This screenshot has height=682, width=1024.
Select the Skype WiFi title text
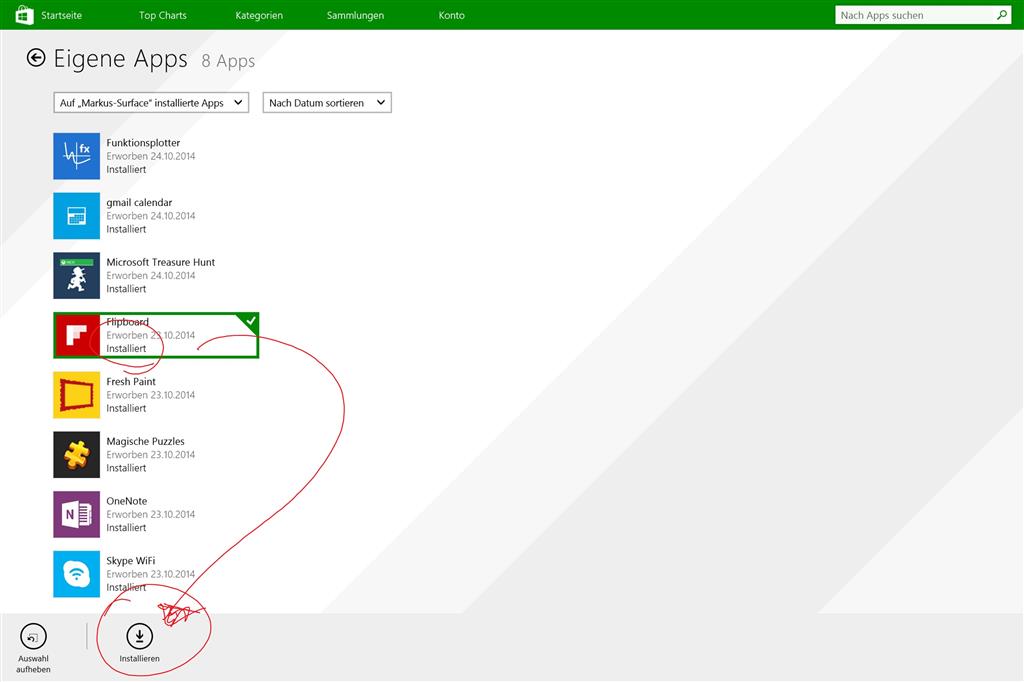tap(131, 560)
